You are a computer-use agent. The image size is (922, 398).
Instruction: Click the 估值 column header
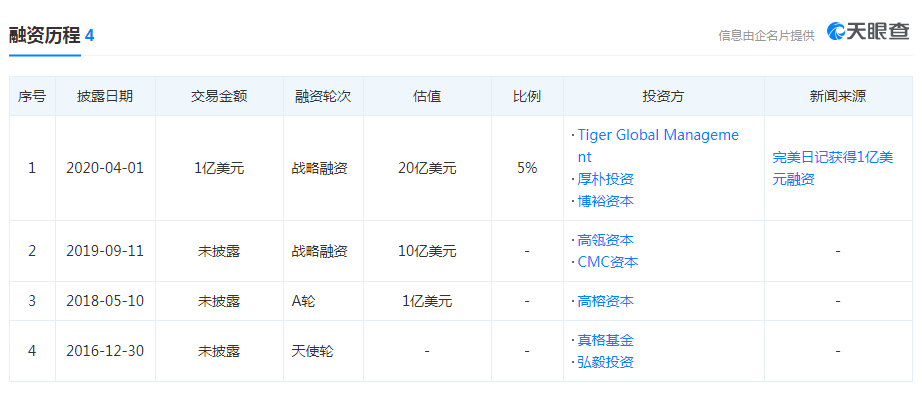427,96
